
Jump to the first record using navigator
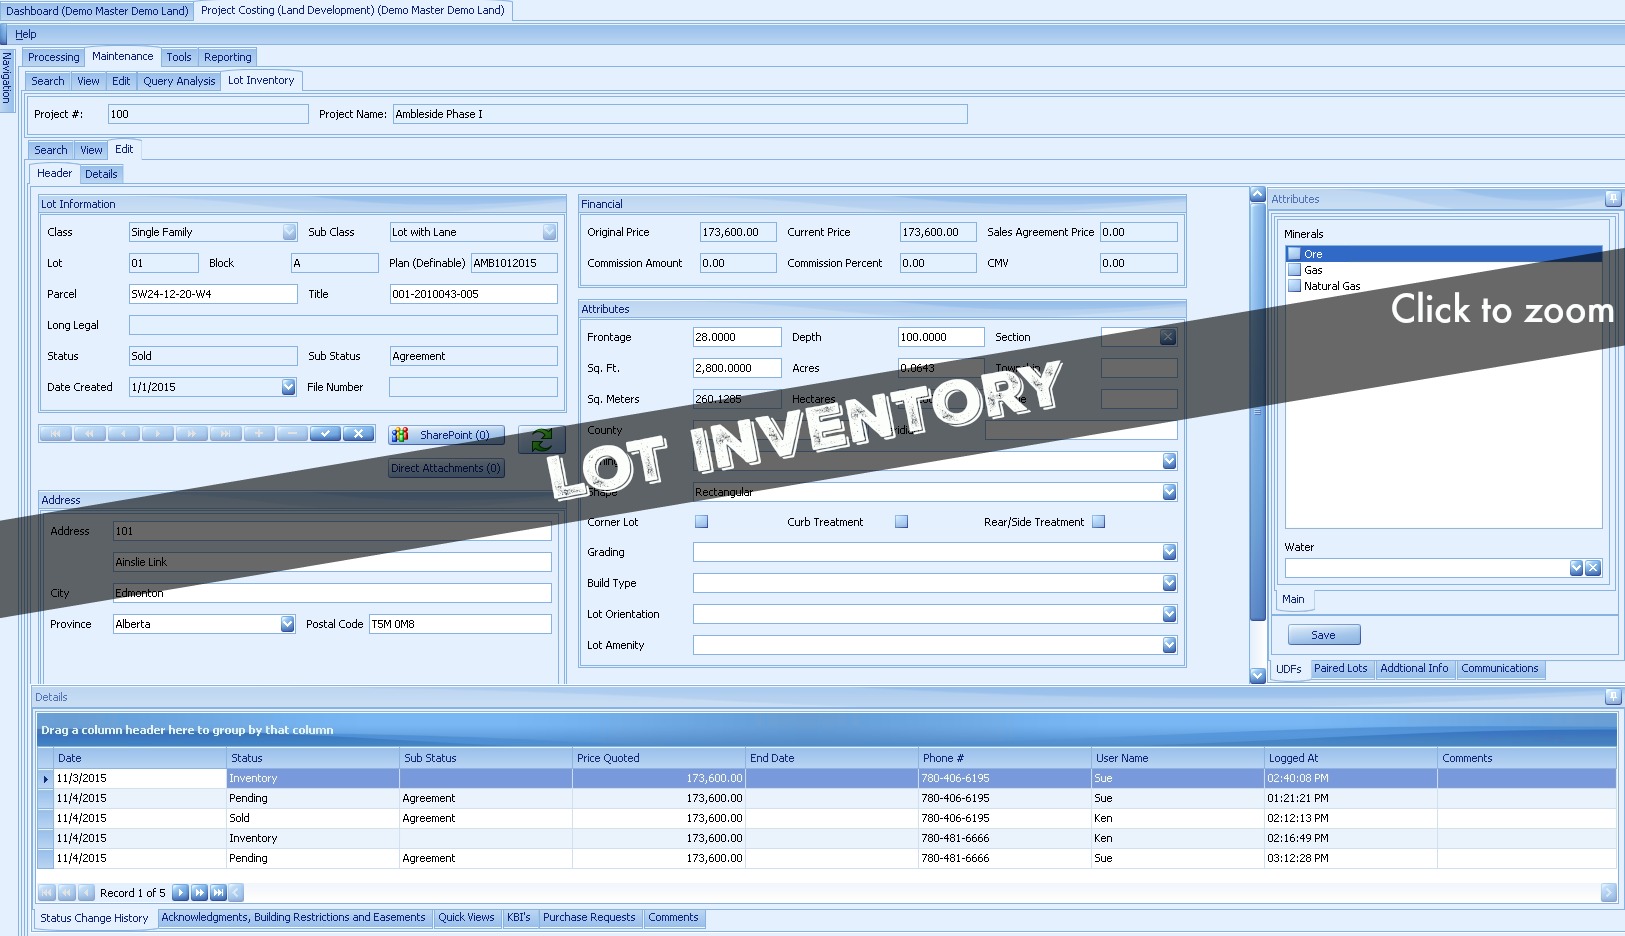[x=55, y=433]
